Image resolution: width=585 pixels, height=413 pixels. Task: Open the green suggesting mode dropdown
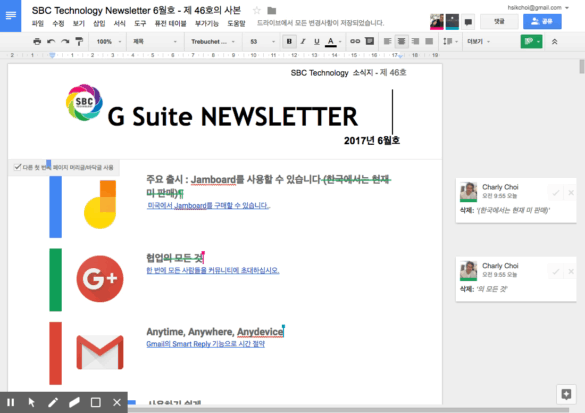531,41
